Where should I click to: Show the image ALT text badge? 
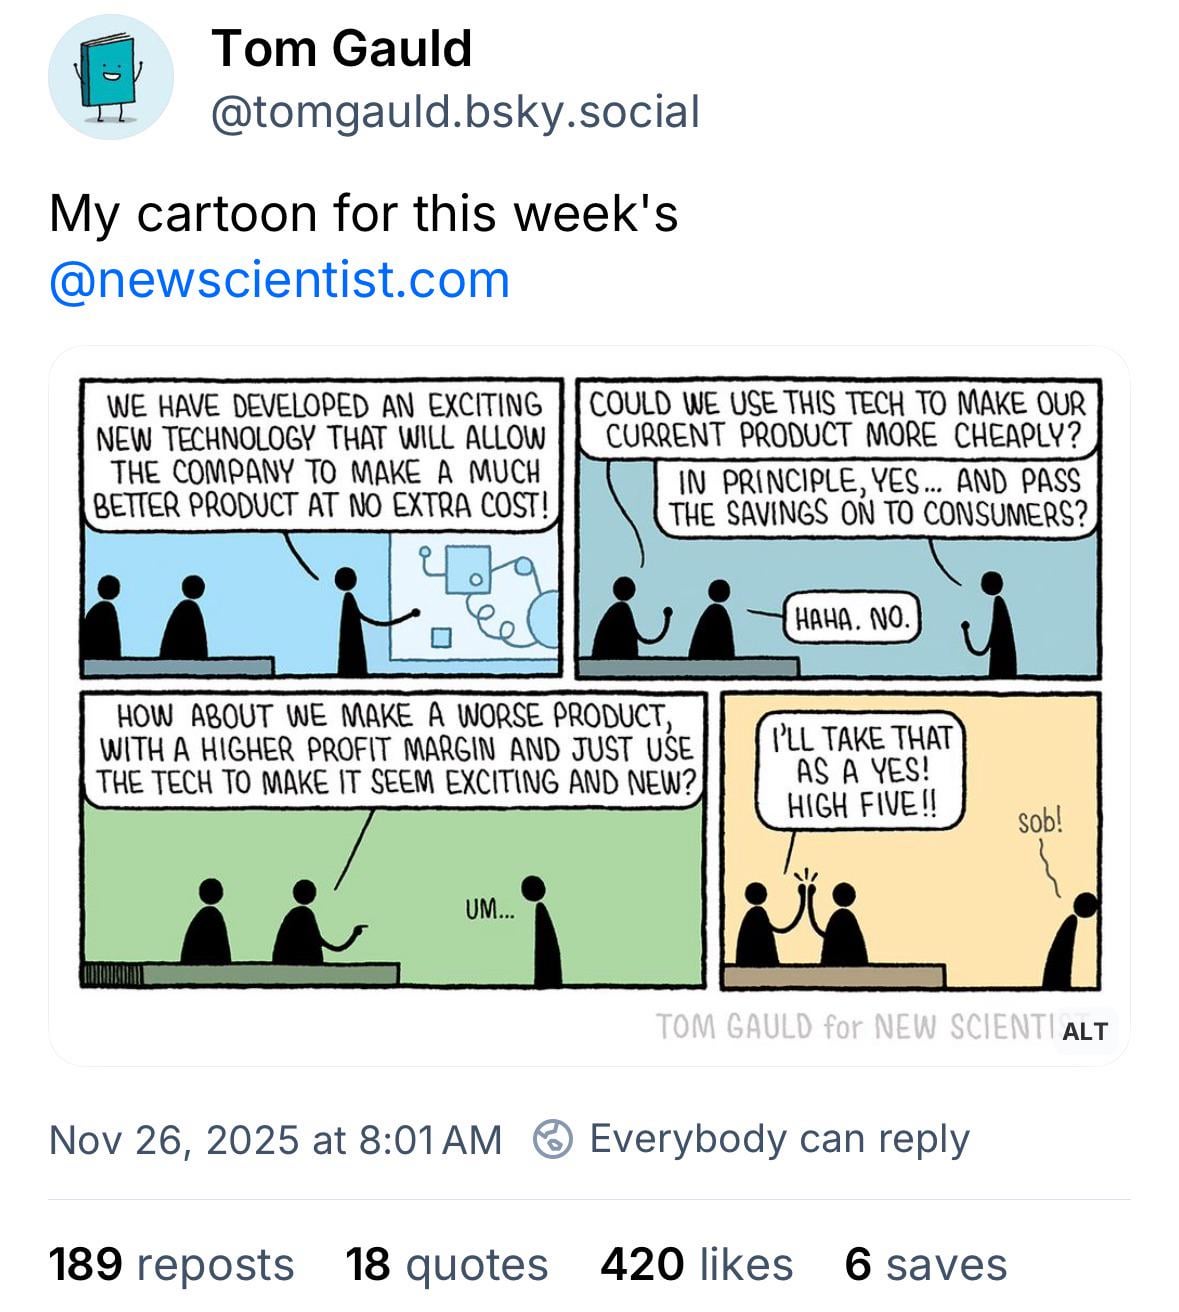click(1084, 1031)
